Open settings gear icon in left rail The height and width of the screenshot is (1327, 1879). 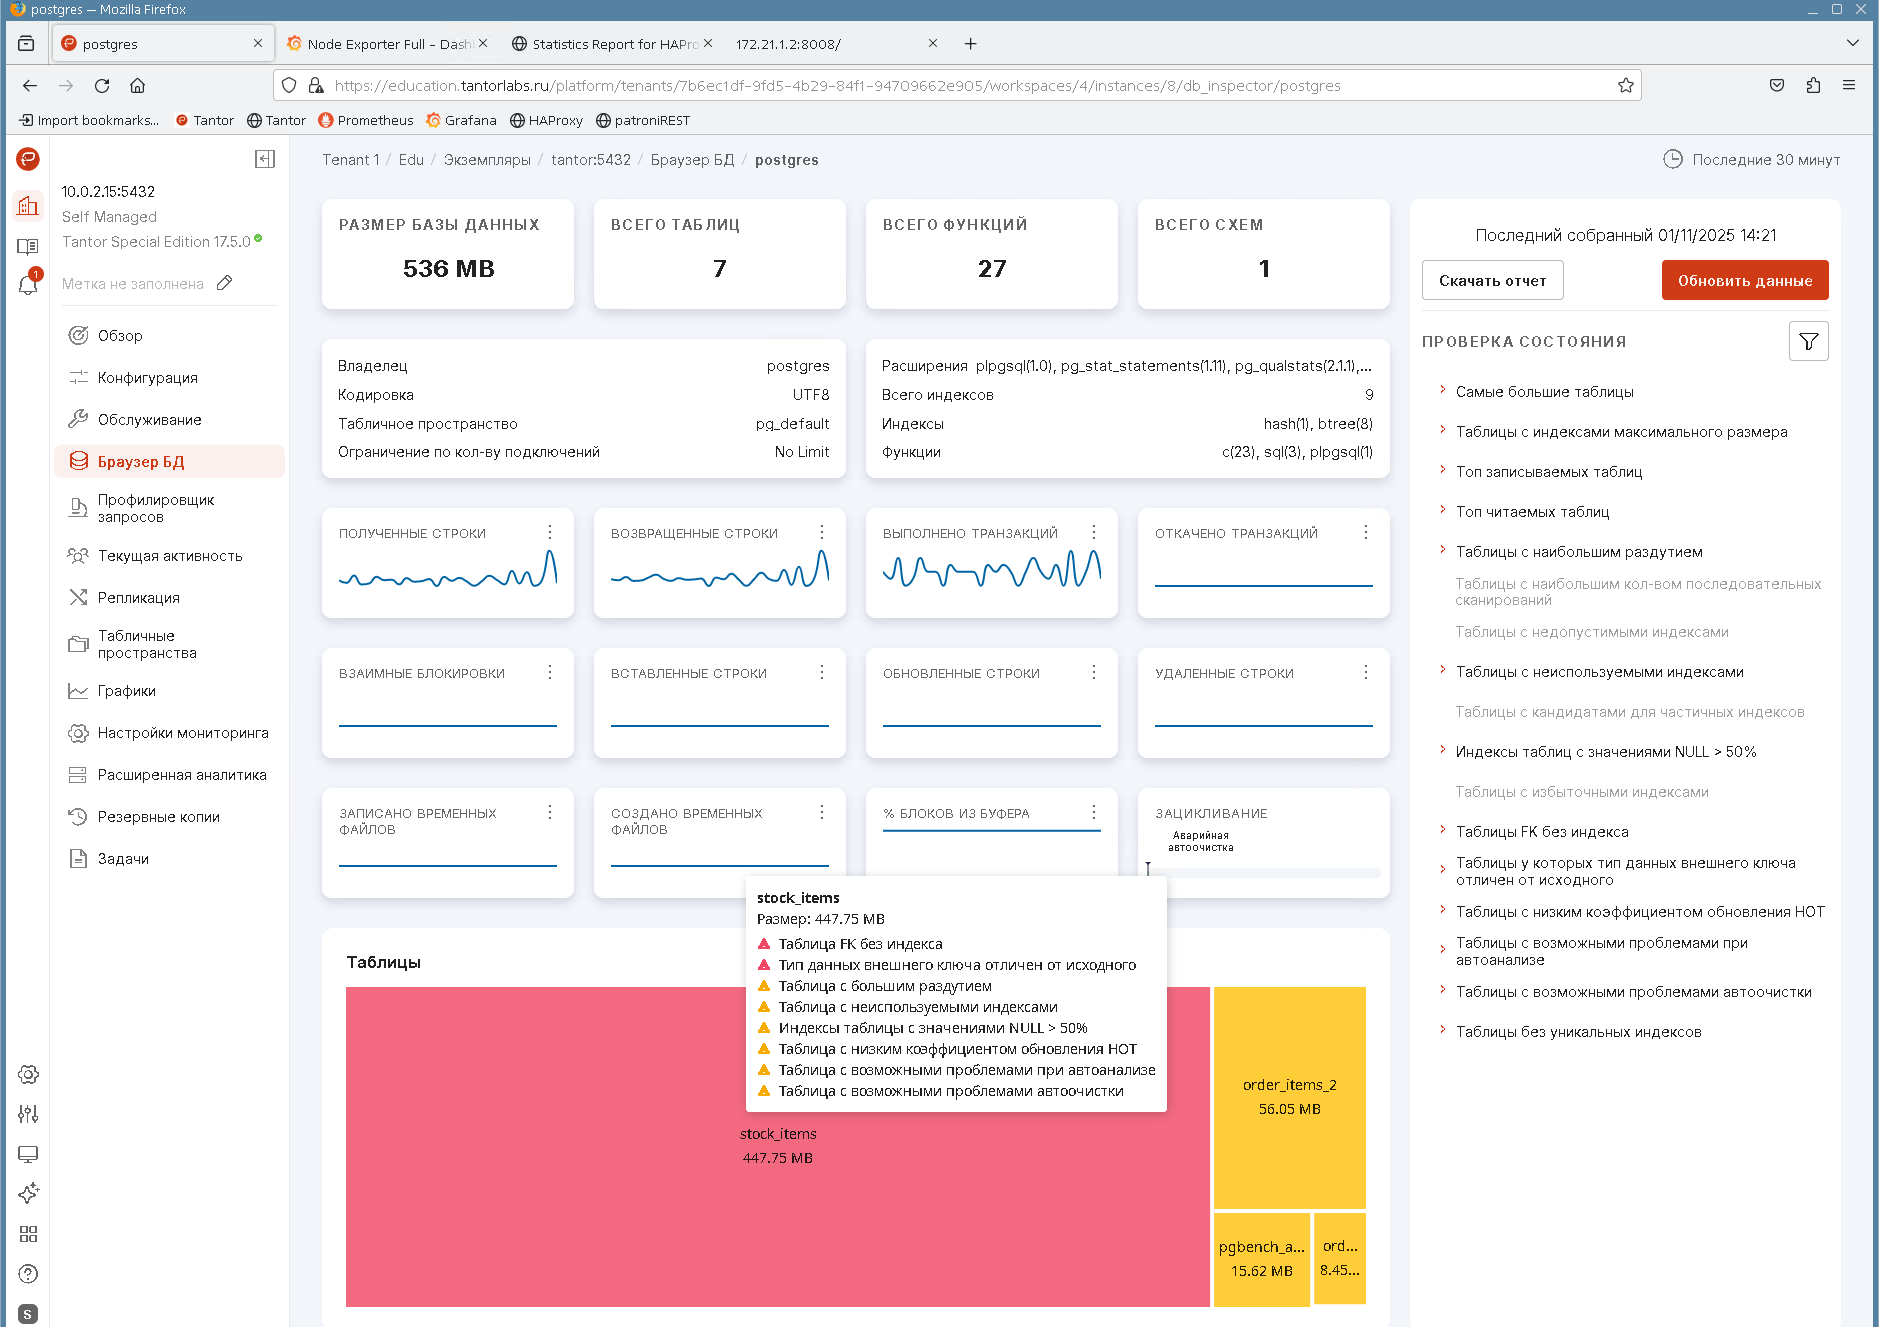point(28,1074)
